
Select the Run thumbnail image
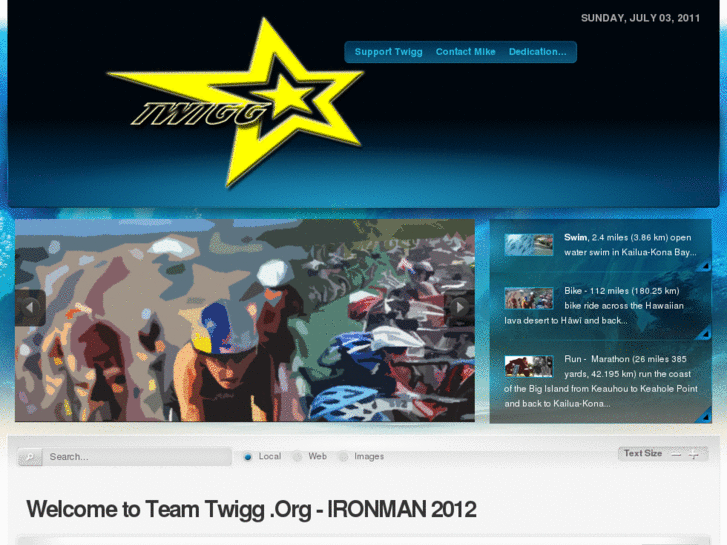(x=529, y=366)
